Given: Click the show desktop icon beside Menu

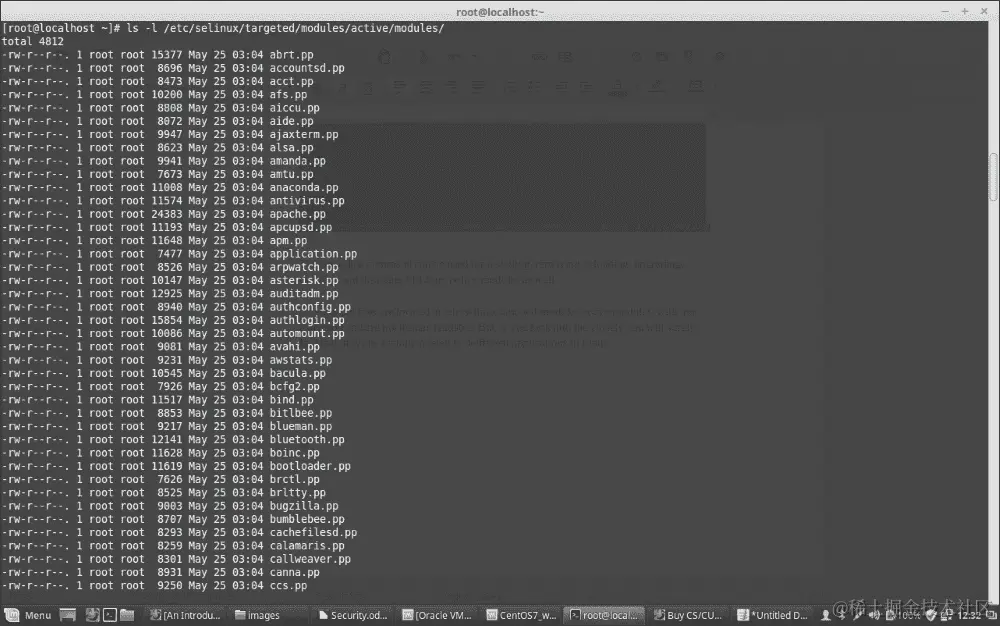Looking at the screenshot, I should click(x=68, y=615).
